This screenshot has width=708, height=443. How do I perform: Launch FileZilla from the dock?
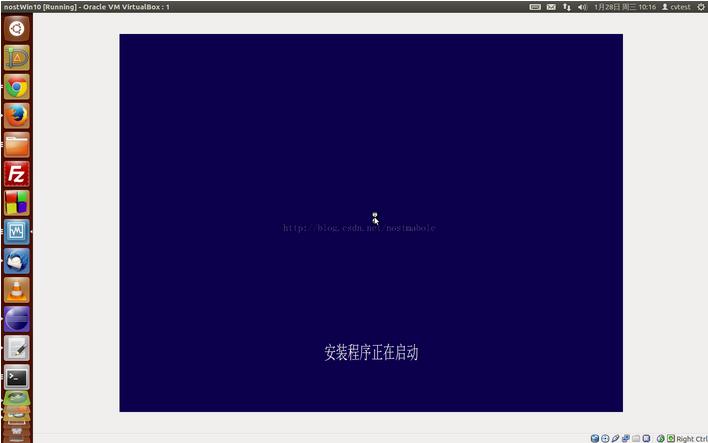pyautogui.click(x=17, y=174)
